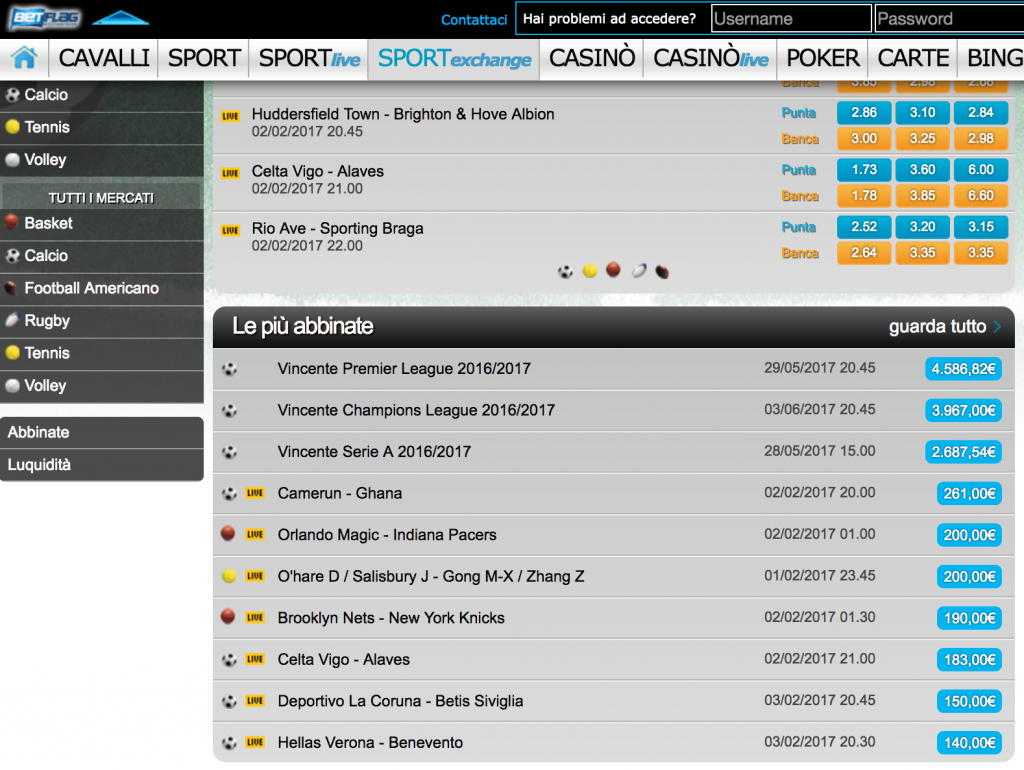Click the 'Le più abbinate' heading
The height and width of the screenshot is (770, 1024).
pyautogui.click(x=303, y=326)
